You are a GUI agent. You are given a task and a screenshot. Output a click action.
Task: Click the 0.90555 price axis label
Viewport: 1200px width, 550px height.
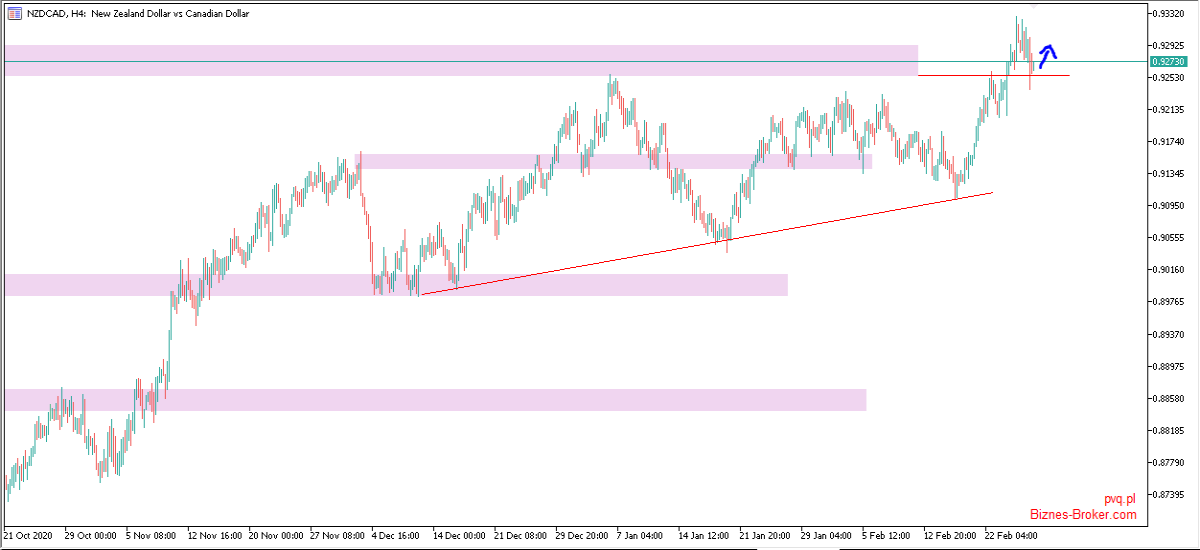coord(1168,237)
